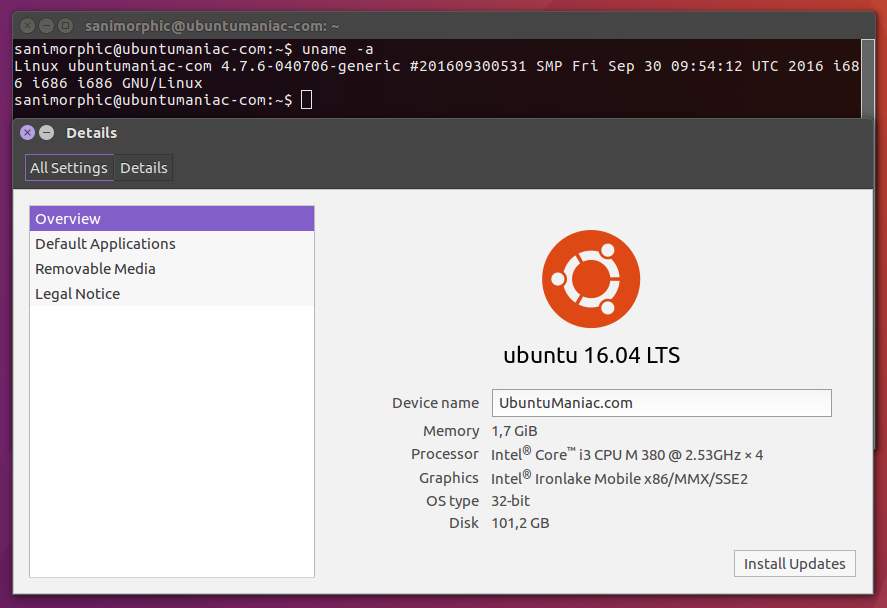The height and width of the screenshot is (608, 887).
Task: Click the Details window title text
Action: [x=92, y=133]
